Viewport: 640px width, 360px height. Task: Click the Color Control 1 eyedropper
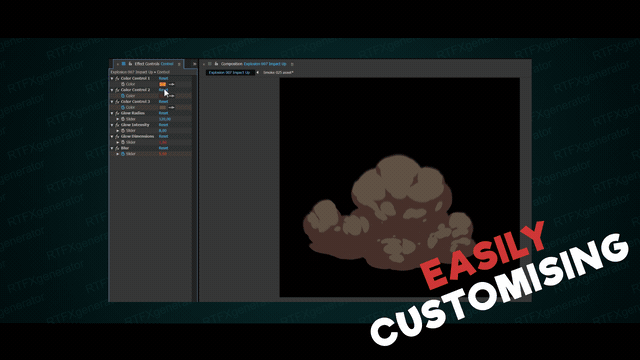(171, 84)
